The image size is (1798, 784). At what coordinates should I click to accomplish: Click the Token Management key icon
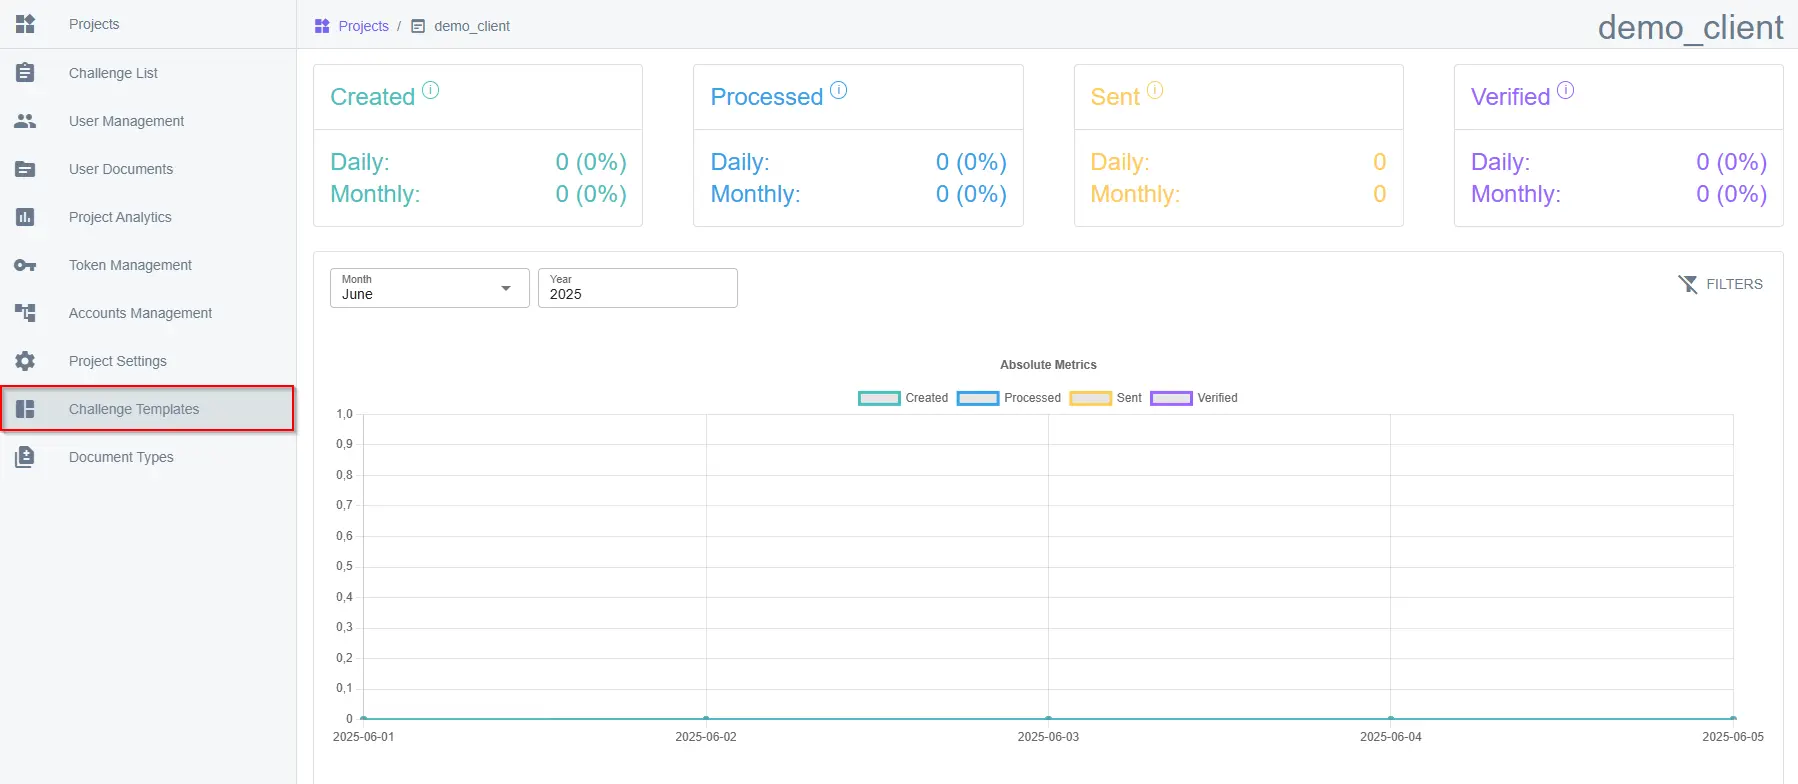25,265
